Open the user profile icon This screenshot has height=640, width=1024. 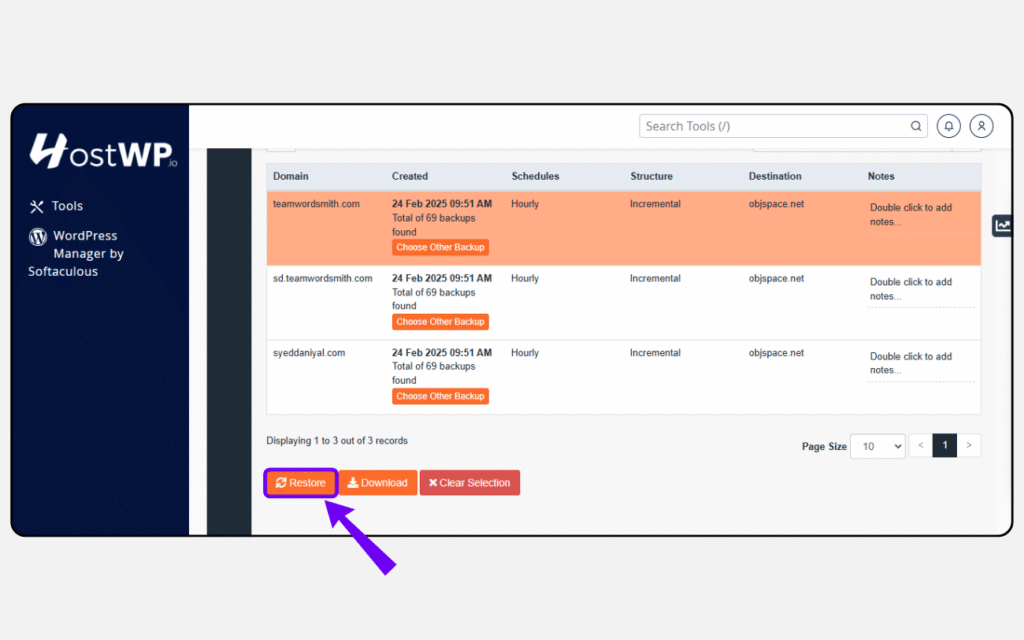[981, 126]
